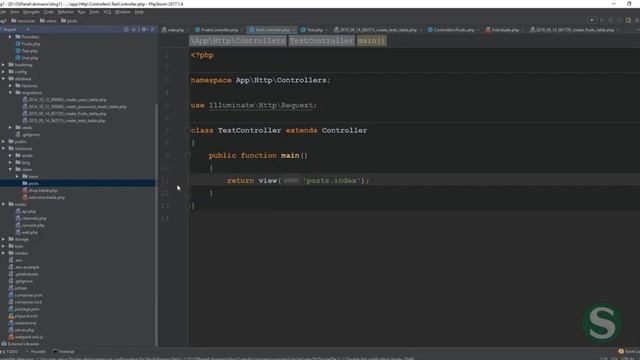
Task: Expand the assets folder
Action: pyautogui.click(x=10, y=155)
